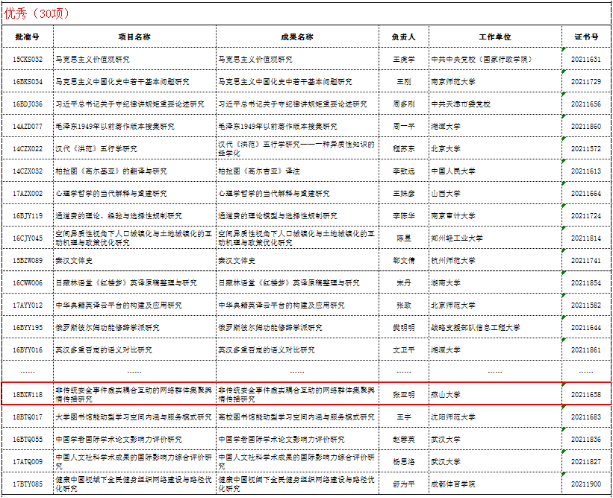The width and height of the screenshot is (613, 498).
Task: Select certificate number cell 20211900
Action: tap(586, 484)
